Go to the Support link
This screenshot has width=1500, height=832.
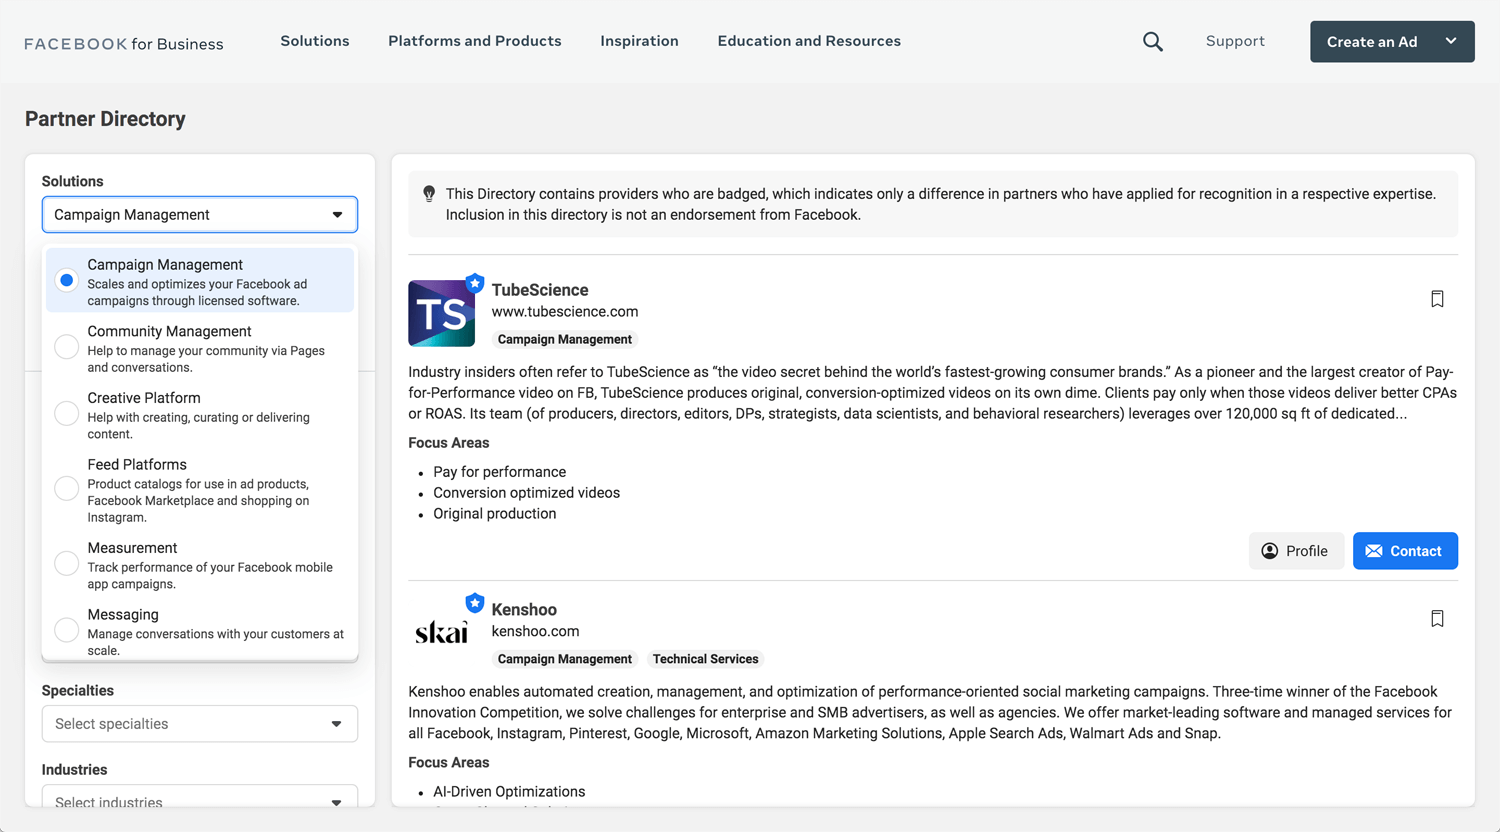[x=1235, y=41]
